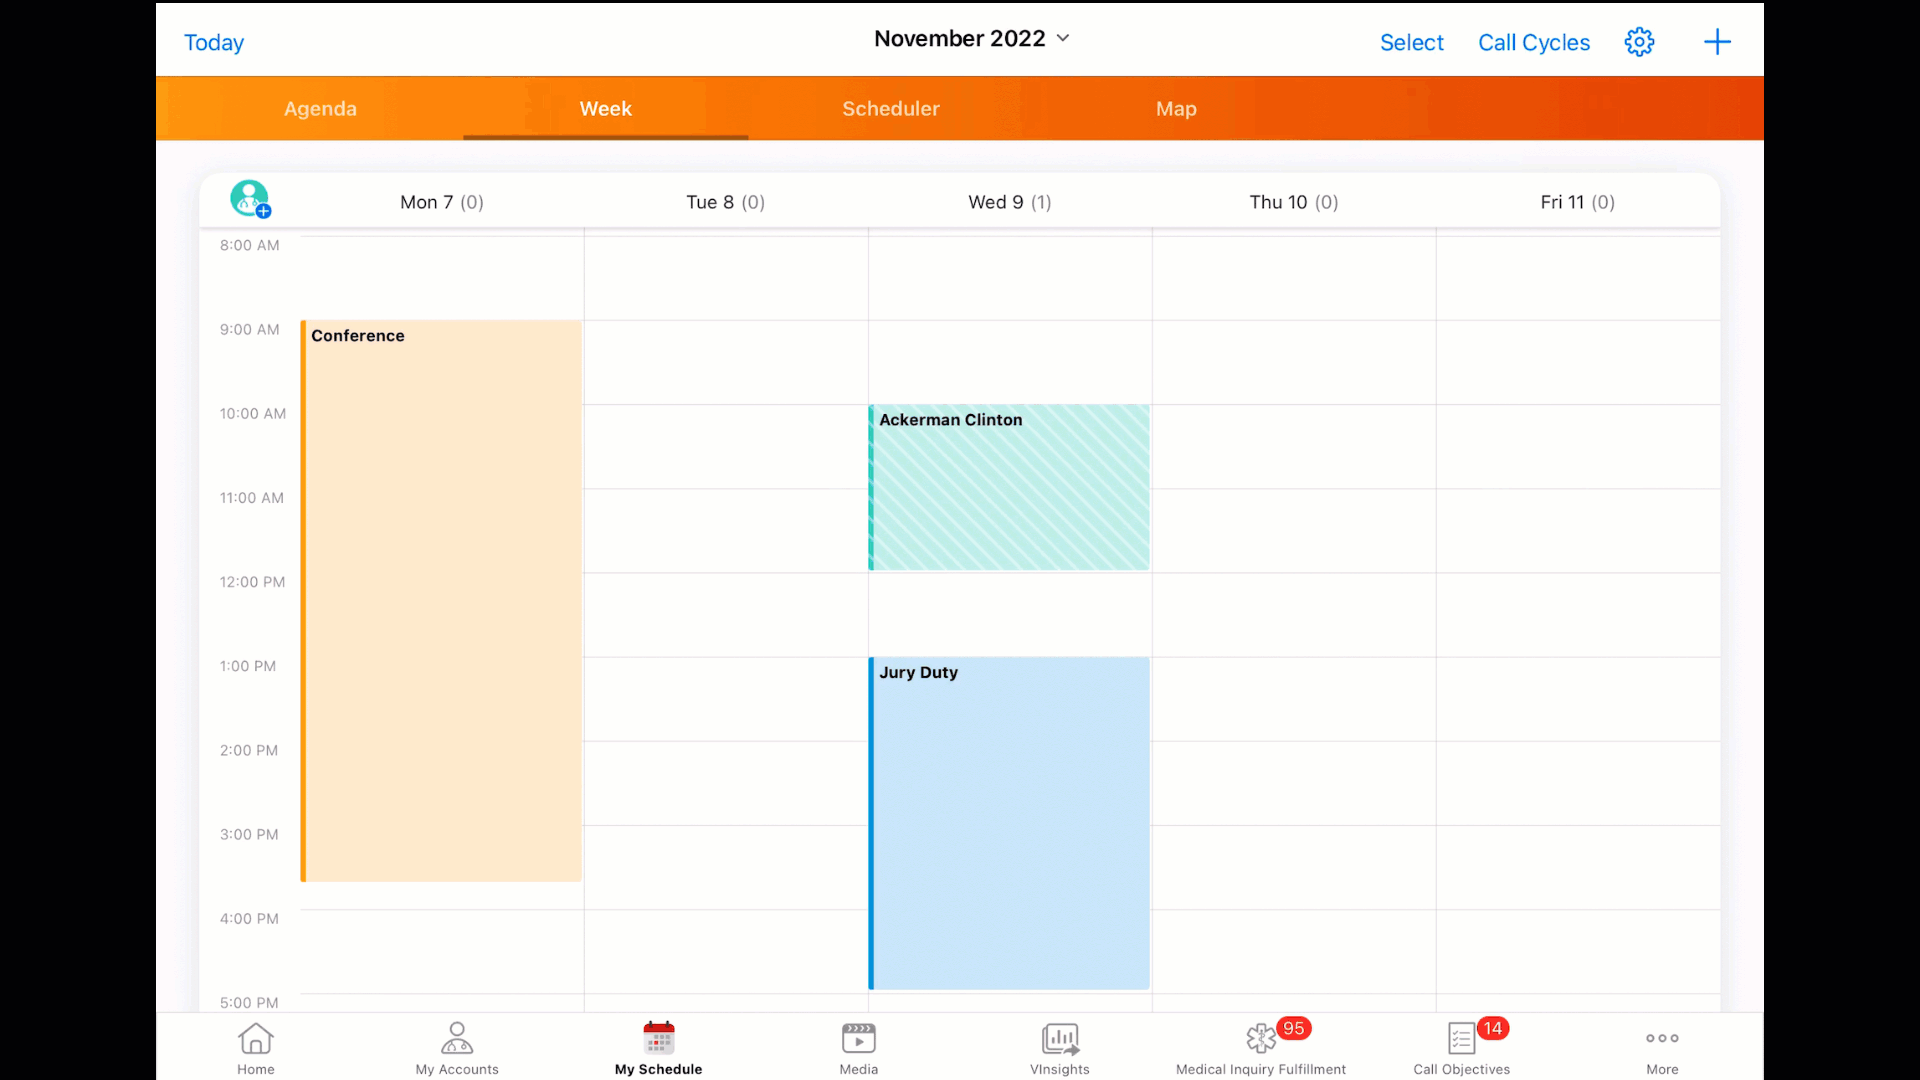The height and width of the screenshot is (1080, 1920).
Task: Switch to the Agenda tab
Action: pyautogui.click(x=320, y=108)
